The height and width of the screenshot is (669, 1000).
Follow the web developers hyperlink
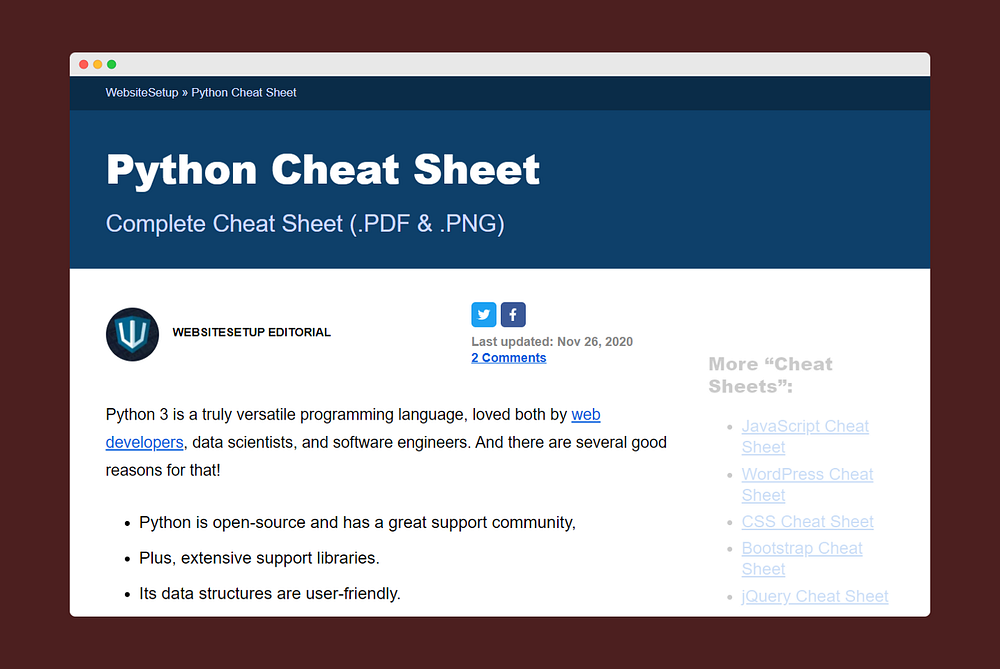pos(585,414)
